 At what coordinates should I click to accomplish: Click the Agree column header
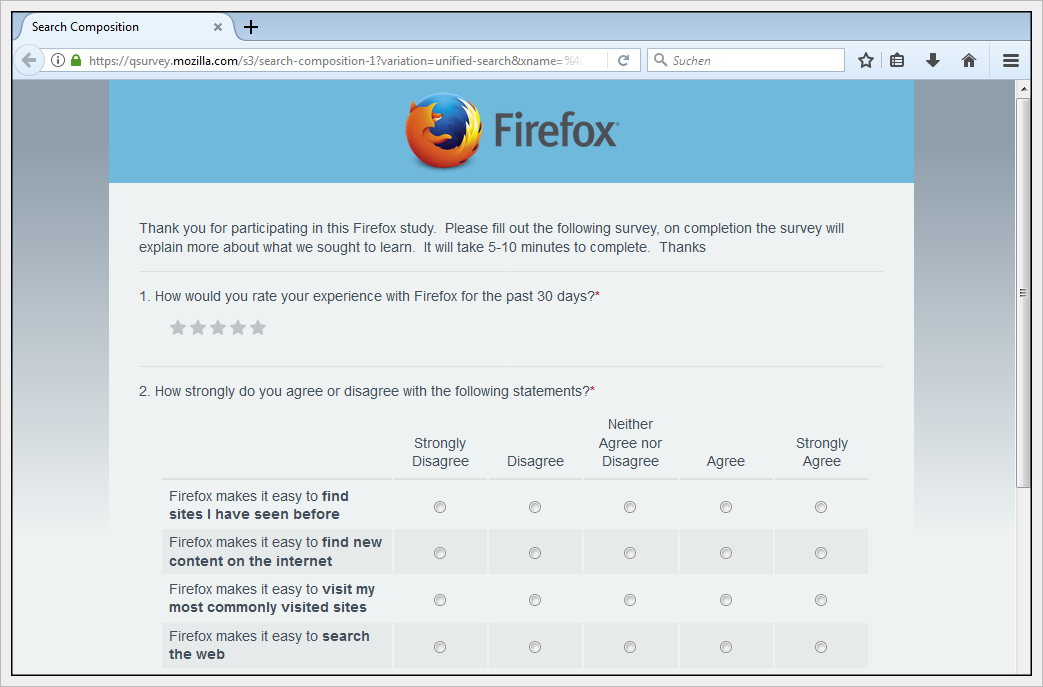(726, 461)
